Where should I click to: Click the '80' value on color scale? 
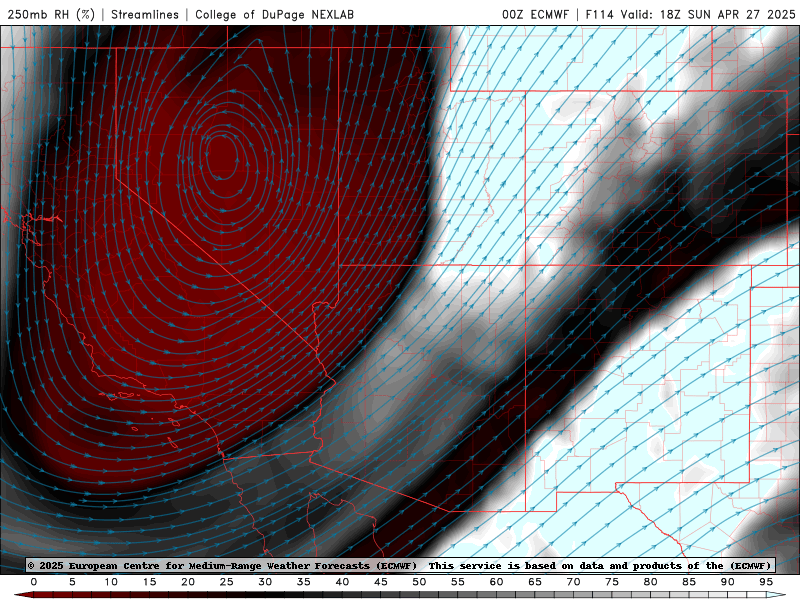tap(651, 582)
